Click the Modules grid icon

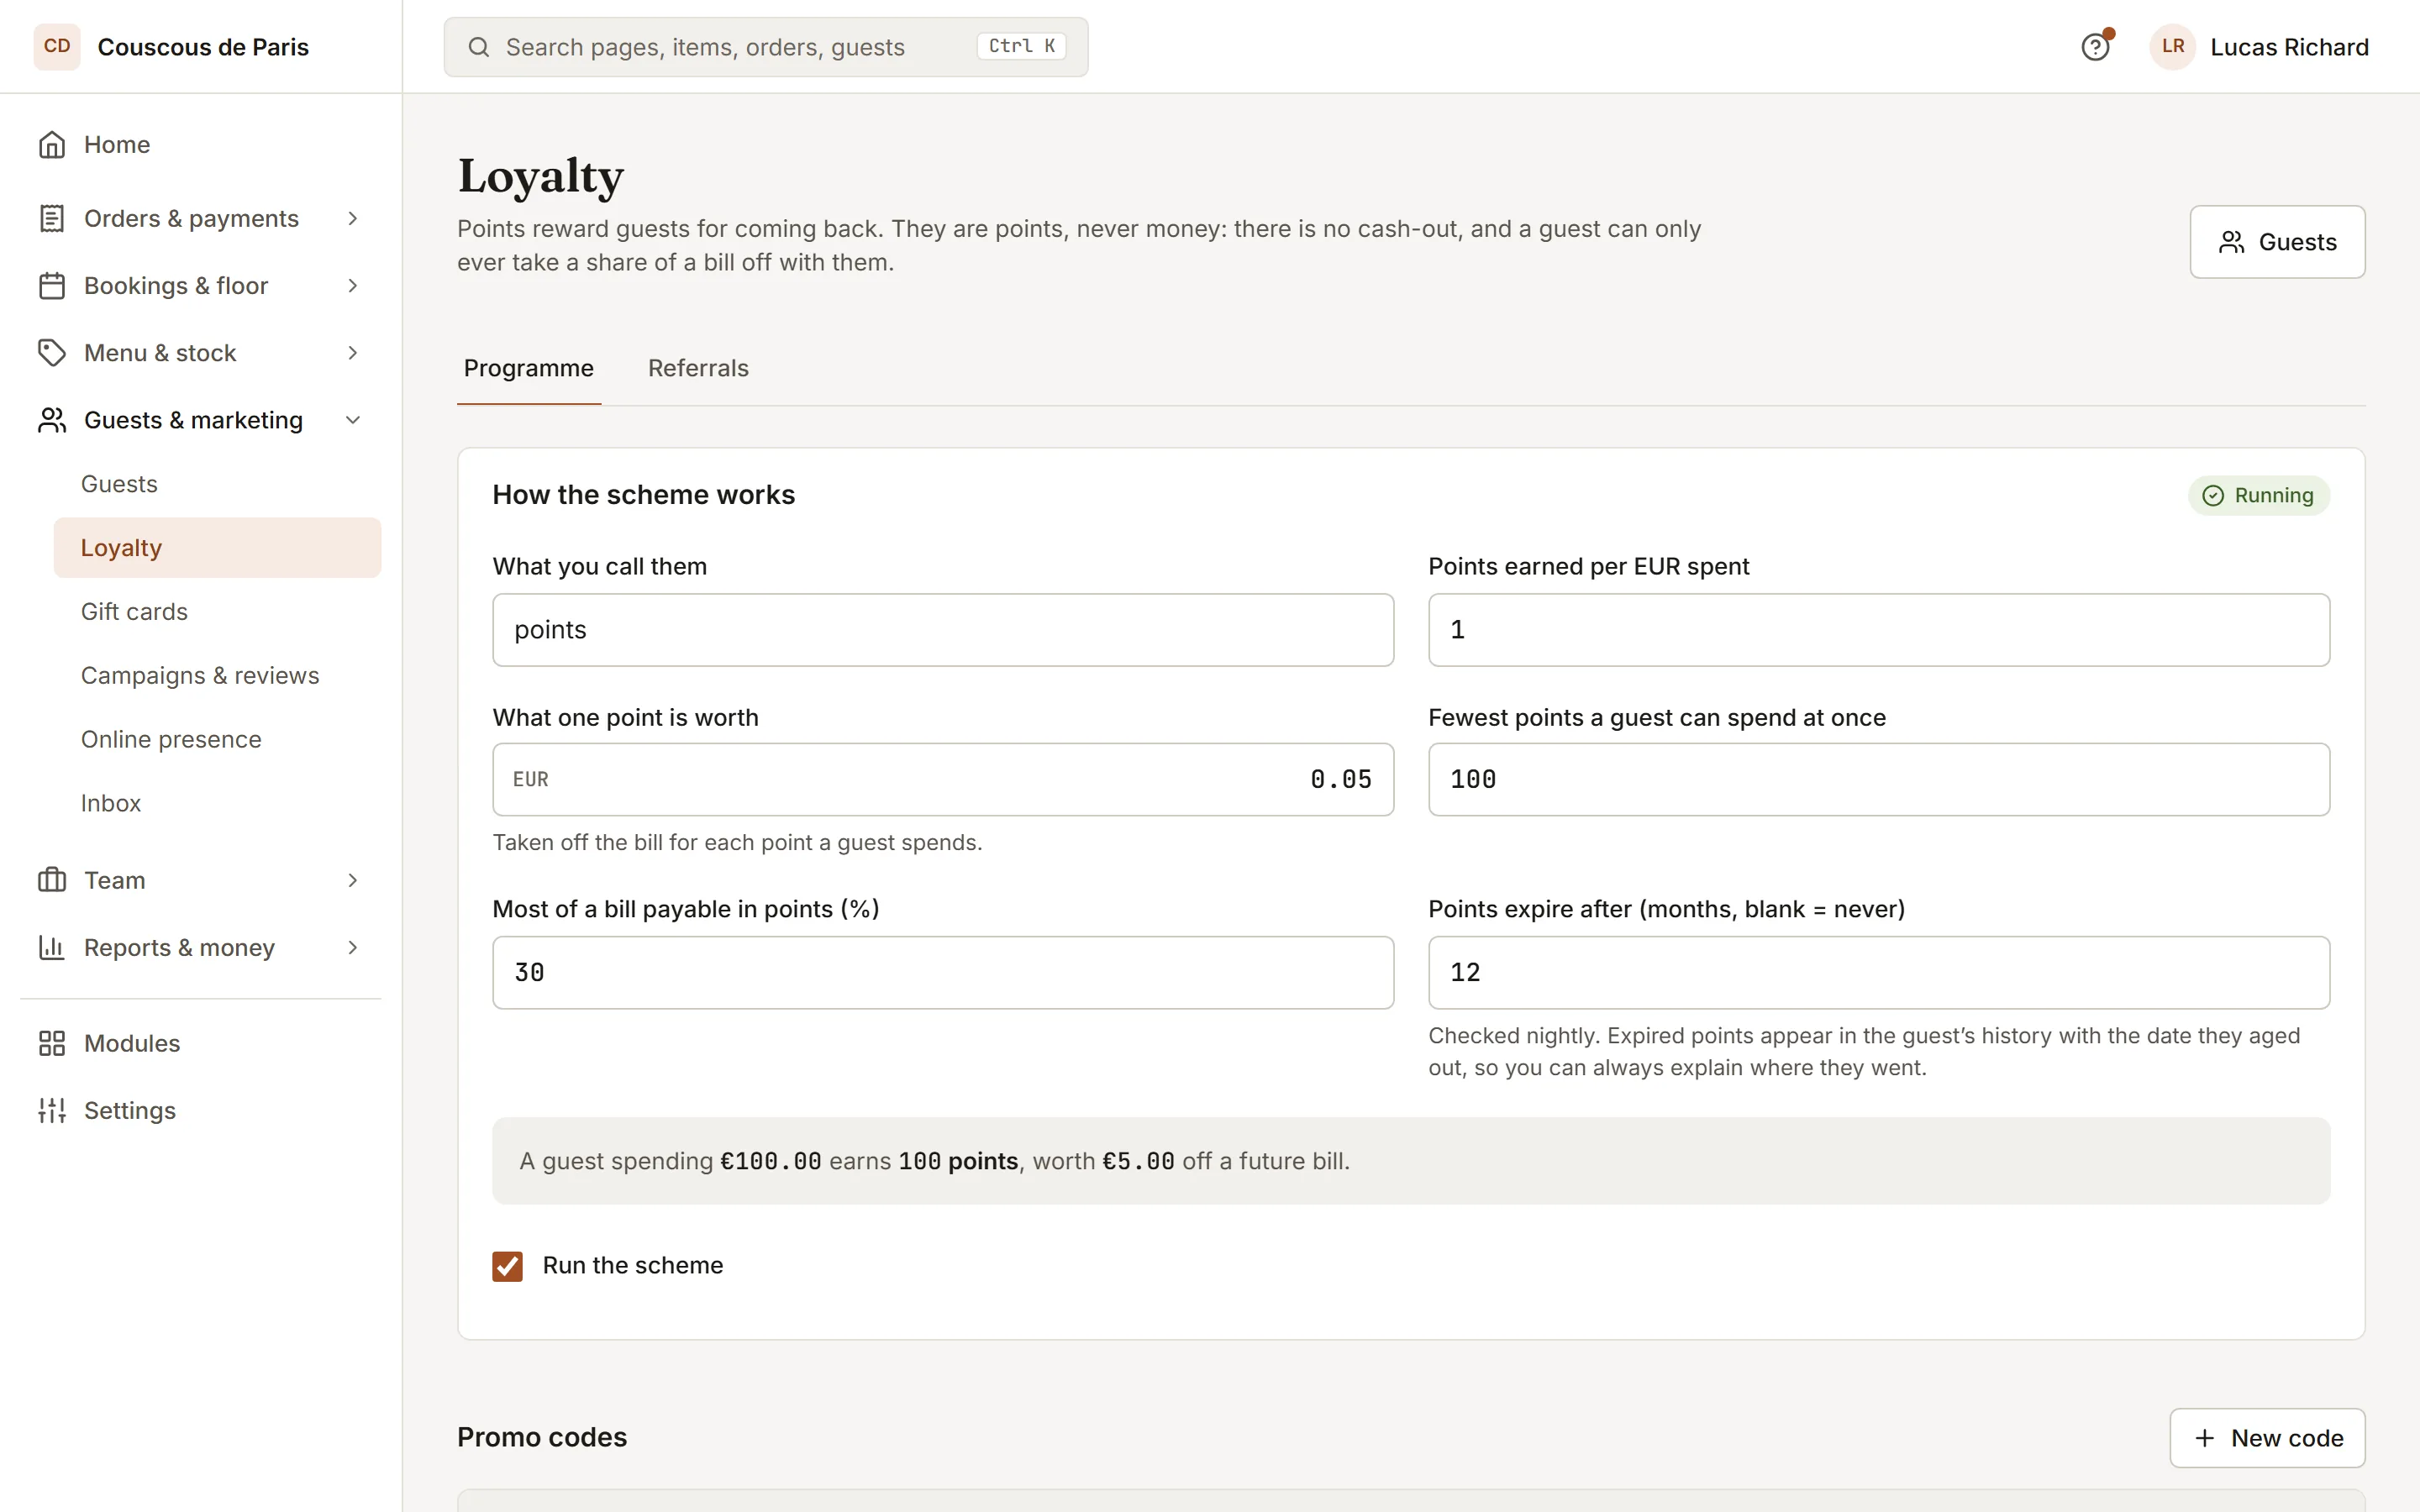52,1043
